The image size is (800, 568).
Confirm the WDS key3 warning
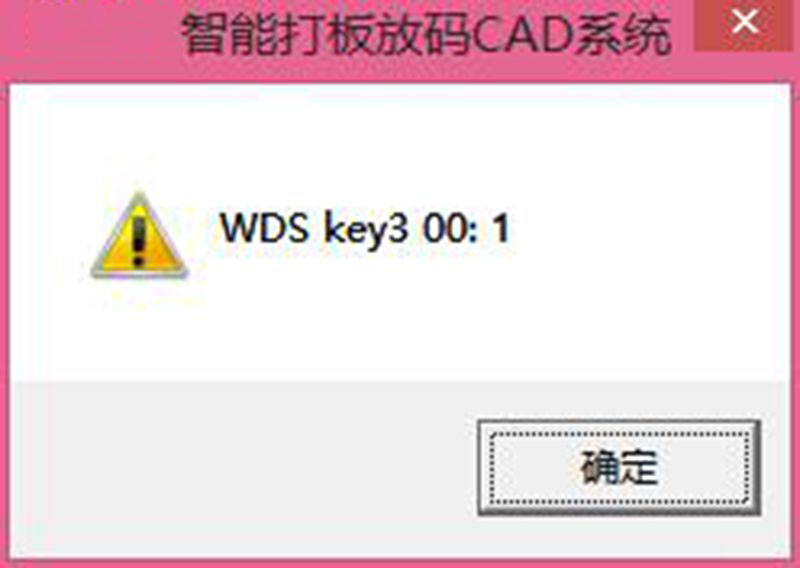tap(619, 467)
